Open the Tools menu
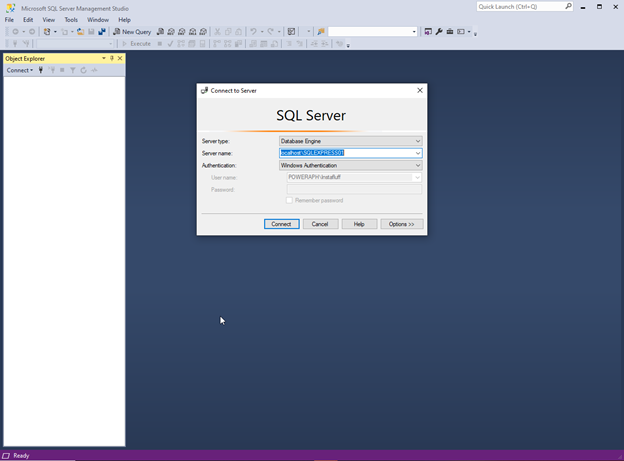Screen dimensions: 624x461 (x=71, y=20)
